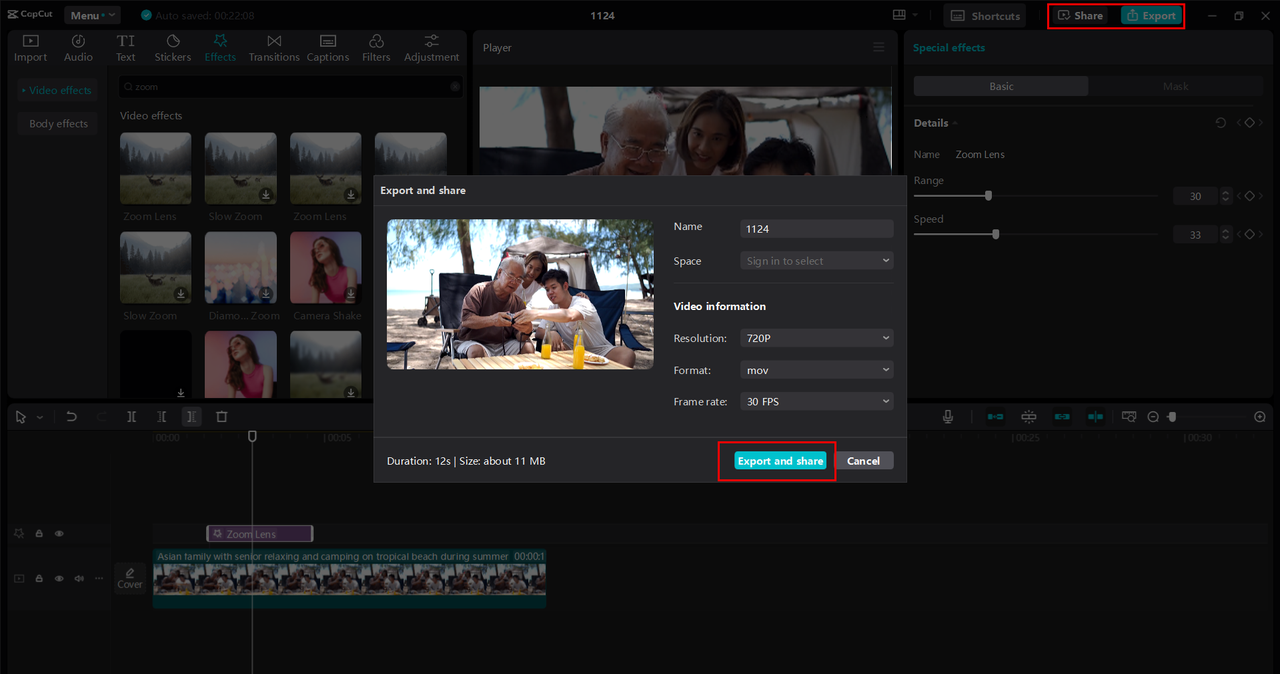Adjust the Speed slider handle
Viewport: 1280px width, 674px height.
[x=995, y=234]
